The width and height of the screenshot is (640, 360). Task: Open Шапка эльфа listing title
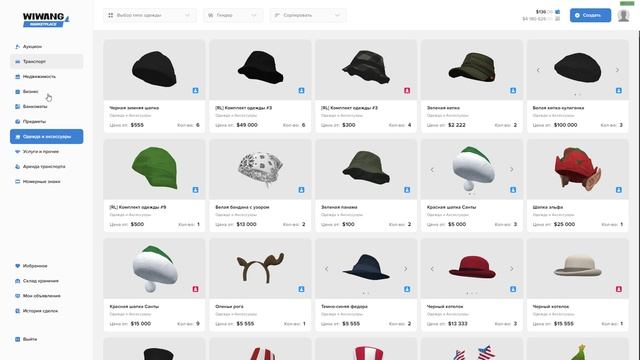click(x=548, y=207)
